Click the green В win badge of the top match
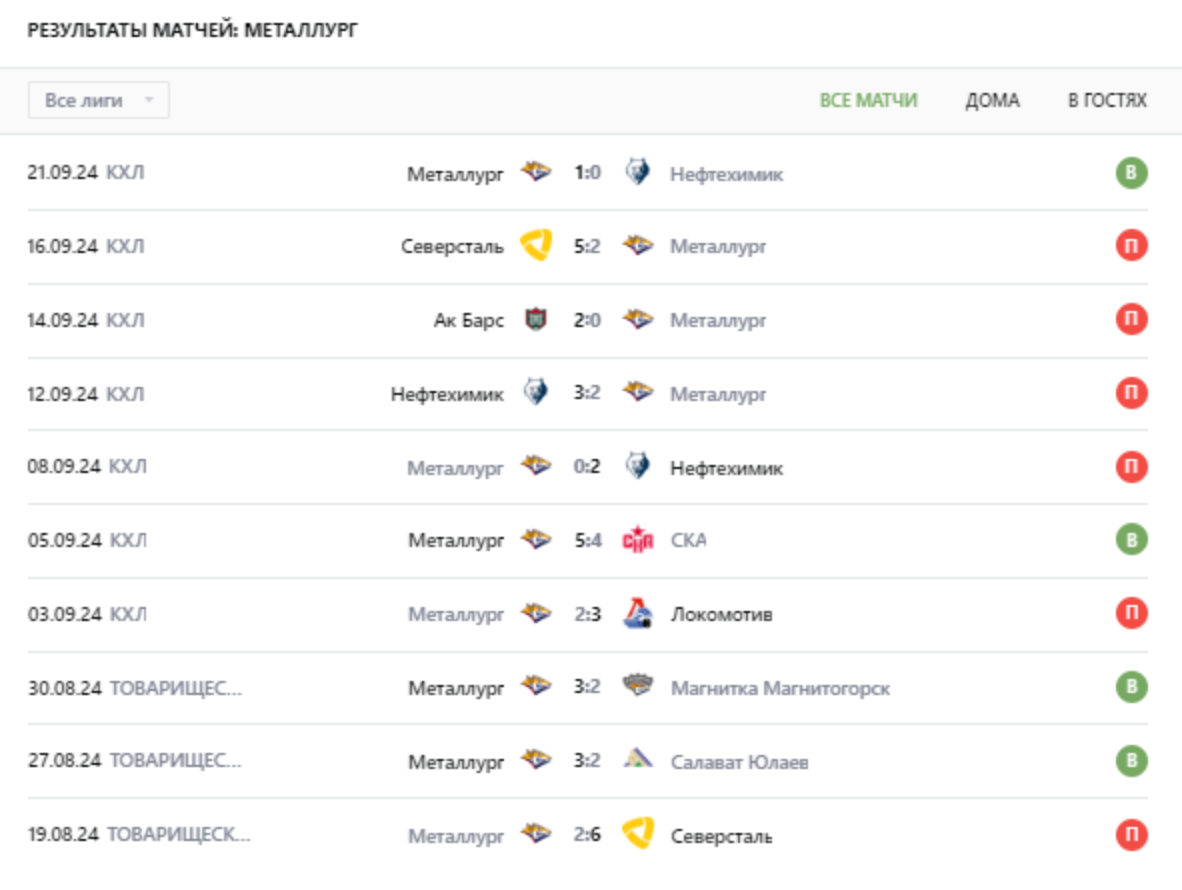1182x890 pixels. click(x=1129, y=172)
